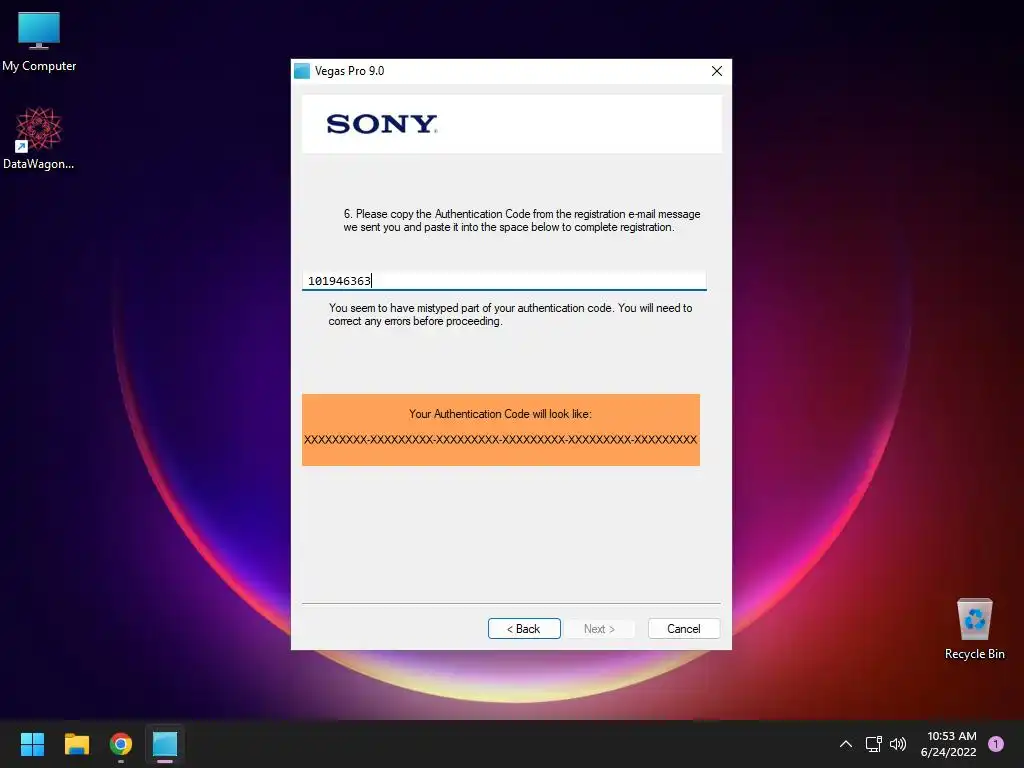Open My Computer desktop icon
Viewport: 1024px width, 768px height.
tap(39, 42)
